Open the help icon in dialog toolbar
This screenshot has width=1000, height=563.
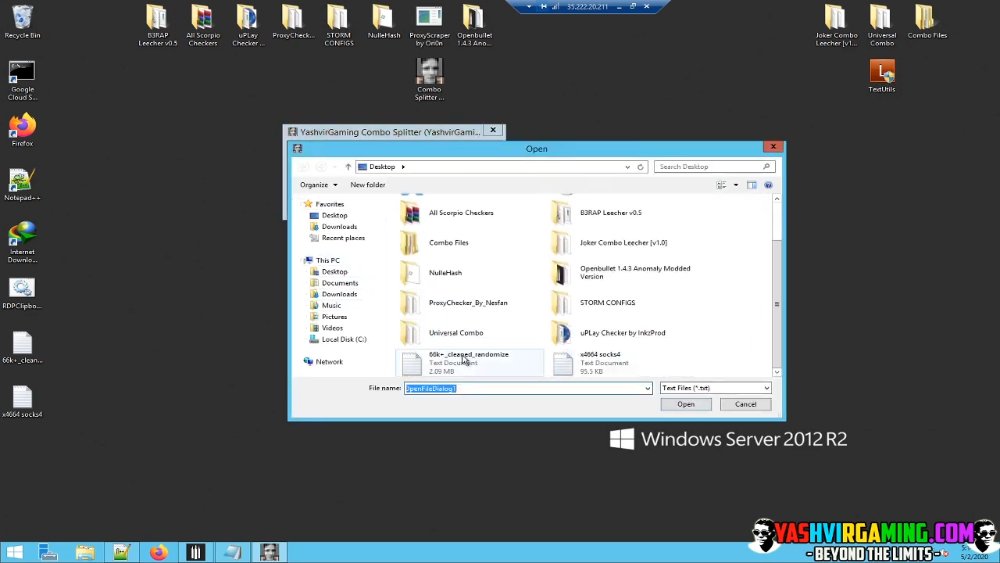768,185
